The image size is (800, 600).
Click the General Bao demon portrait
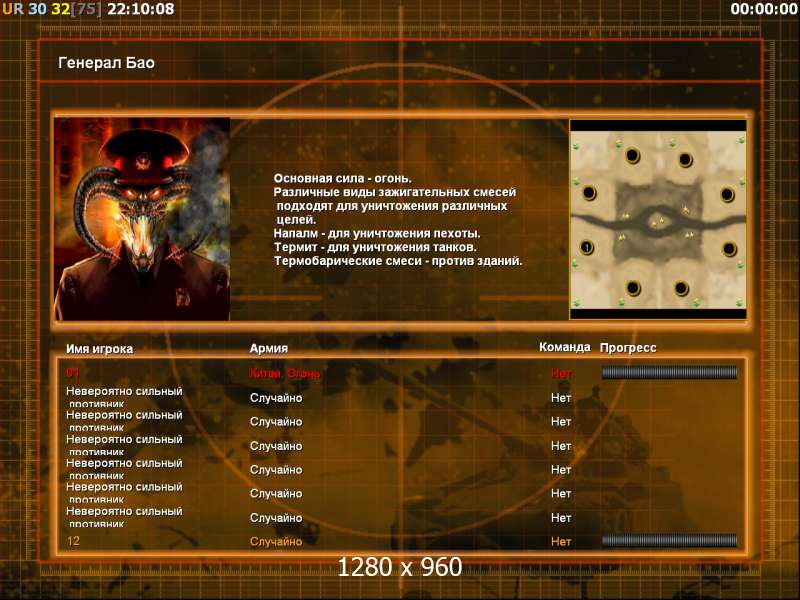pyautogui.click(x=142, y=219)
